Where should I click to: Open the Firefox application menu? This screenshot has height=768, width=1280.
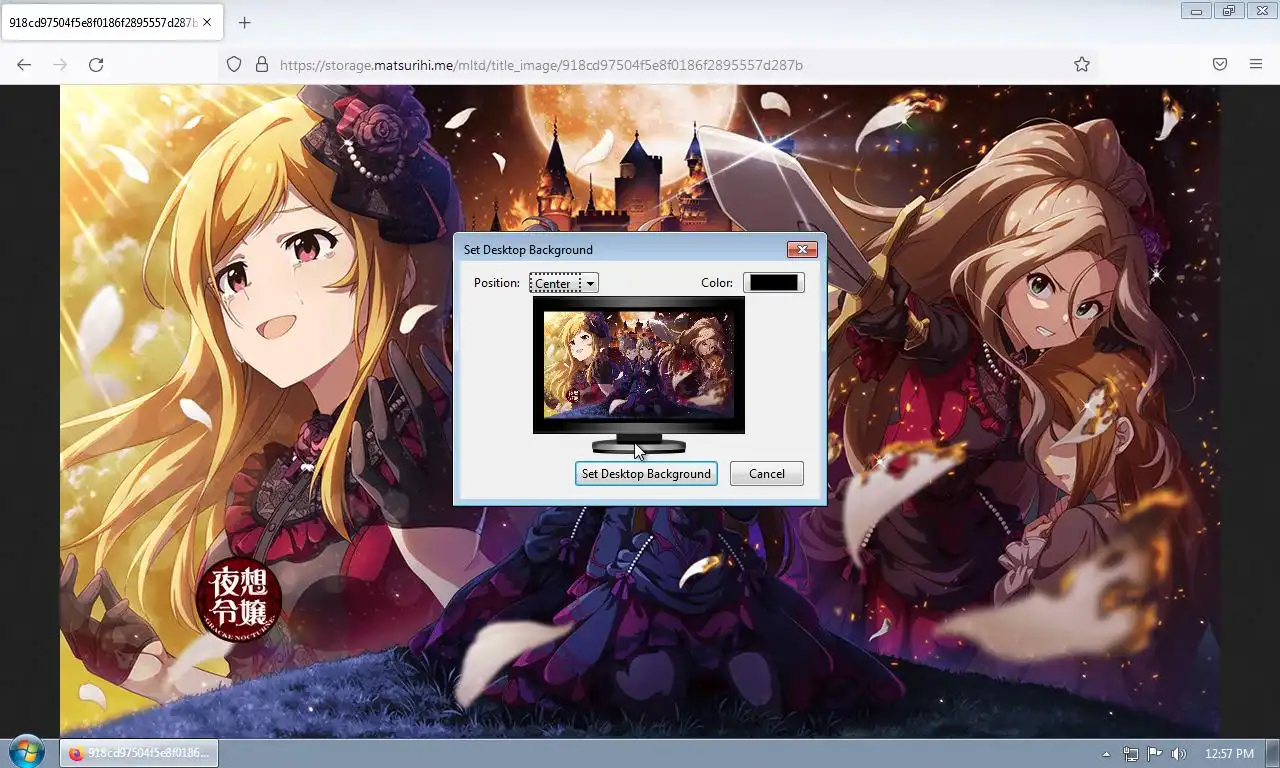pyautogui.click(x=1256, y=64)
